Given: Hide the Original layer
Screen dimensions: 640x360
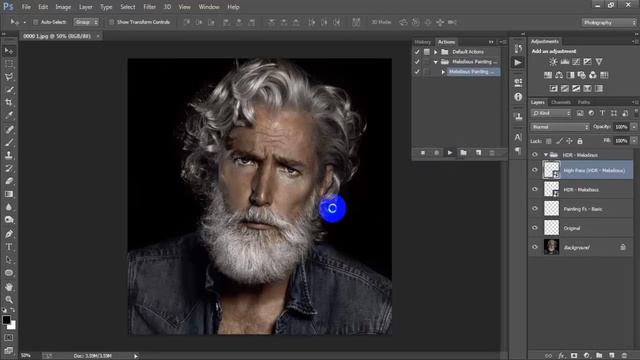Looking at the screenshot, I should (x=535, y=228).
